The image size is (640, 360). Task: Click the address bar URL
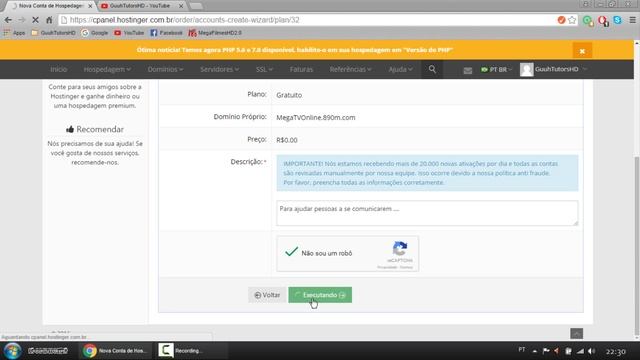(184, 20)
